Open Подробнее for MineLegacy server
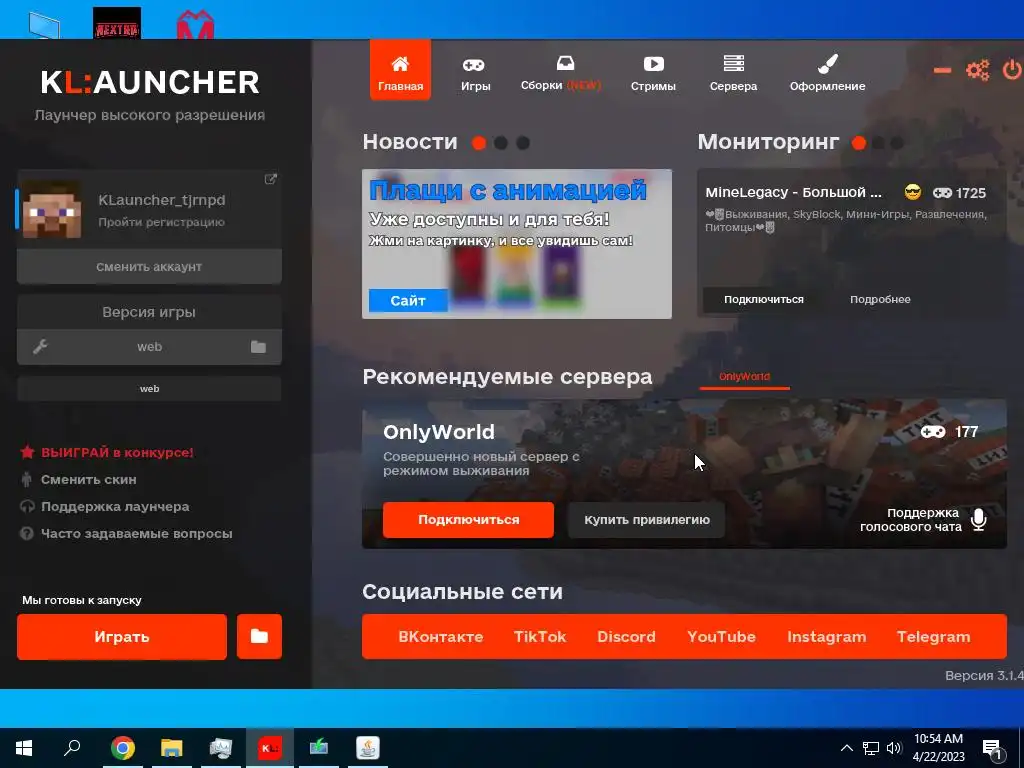 point(880,300)
